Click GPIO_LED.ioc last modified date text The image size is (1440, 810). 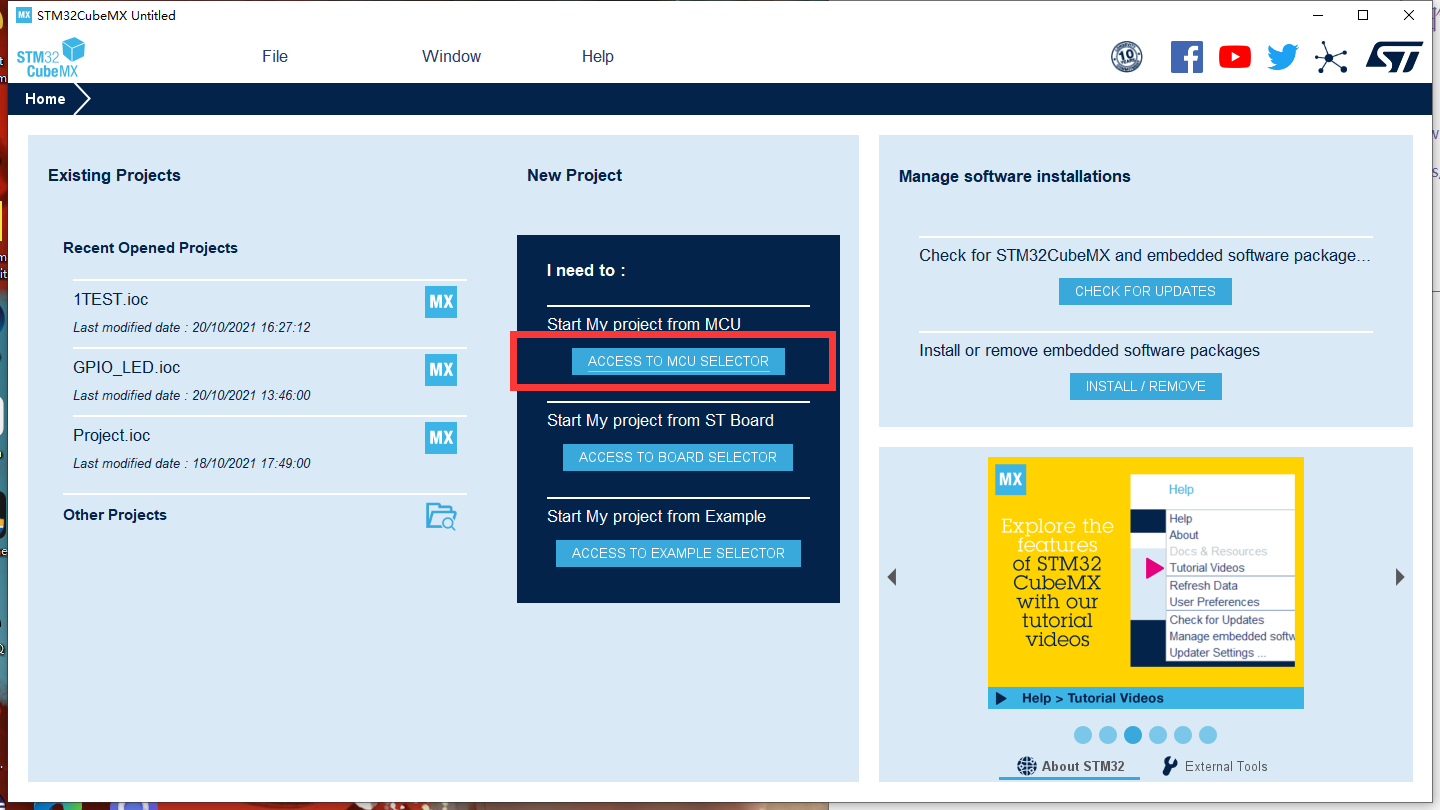[192, 396]
